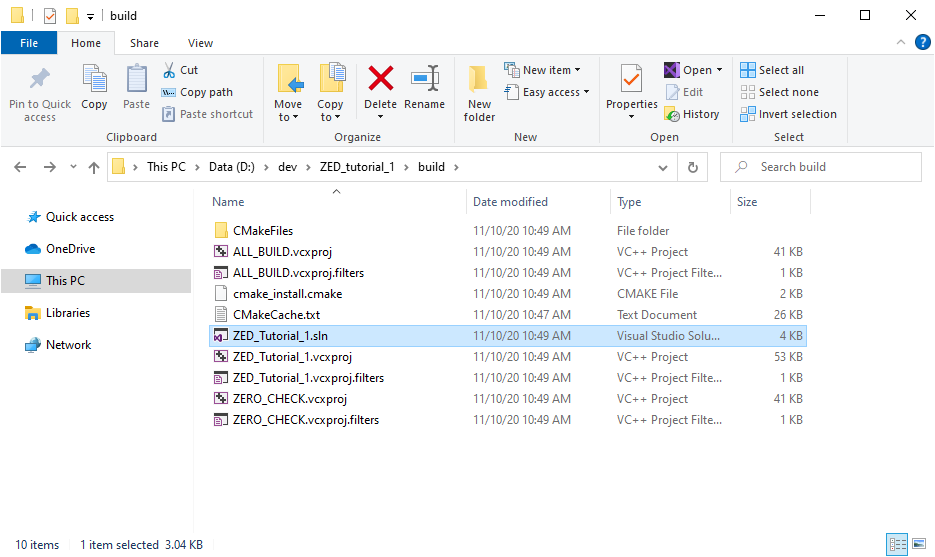Image resolution: width=935 pixels, height=557 pixels.
Task: Select ZERO_CHECK.vcxproj file
Action: [x=507, y=398]
